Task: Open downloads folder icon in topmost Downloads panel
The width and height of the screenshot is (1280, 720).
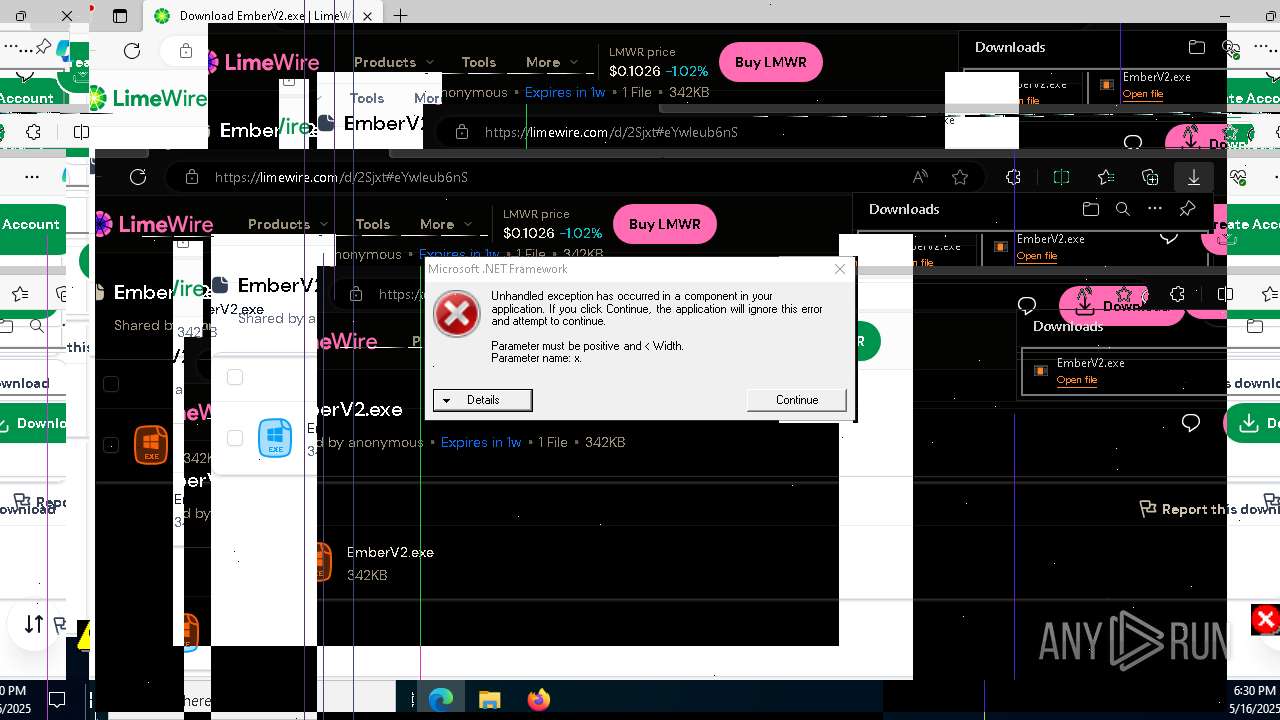Action: click(1196, 47)
